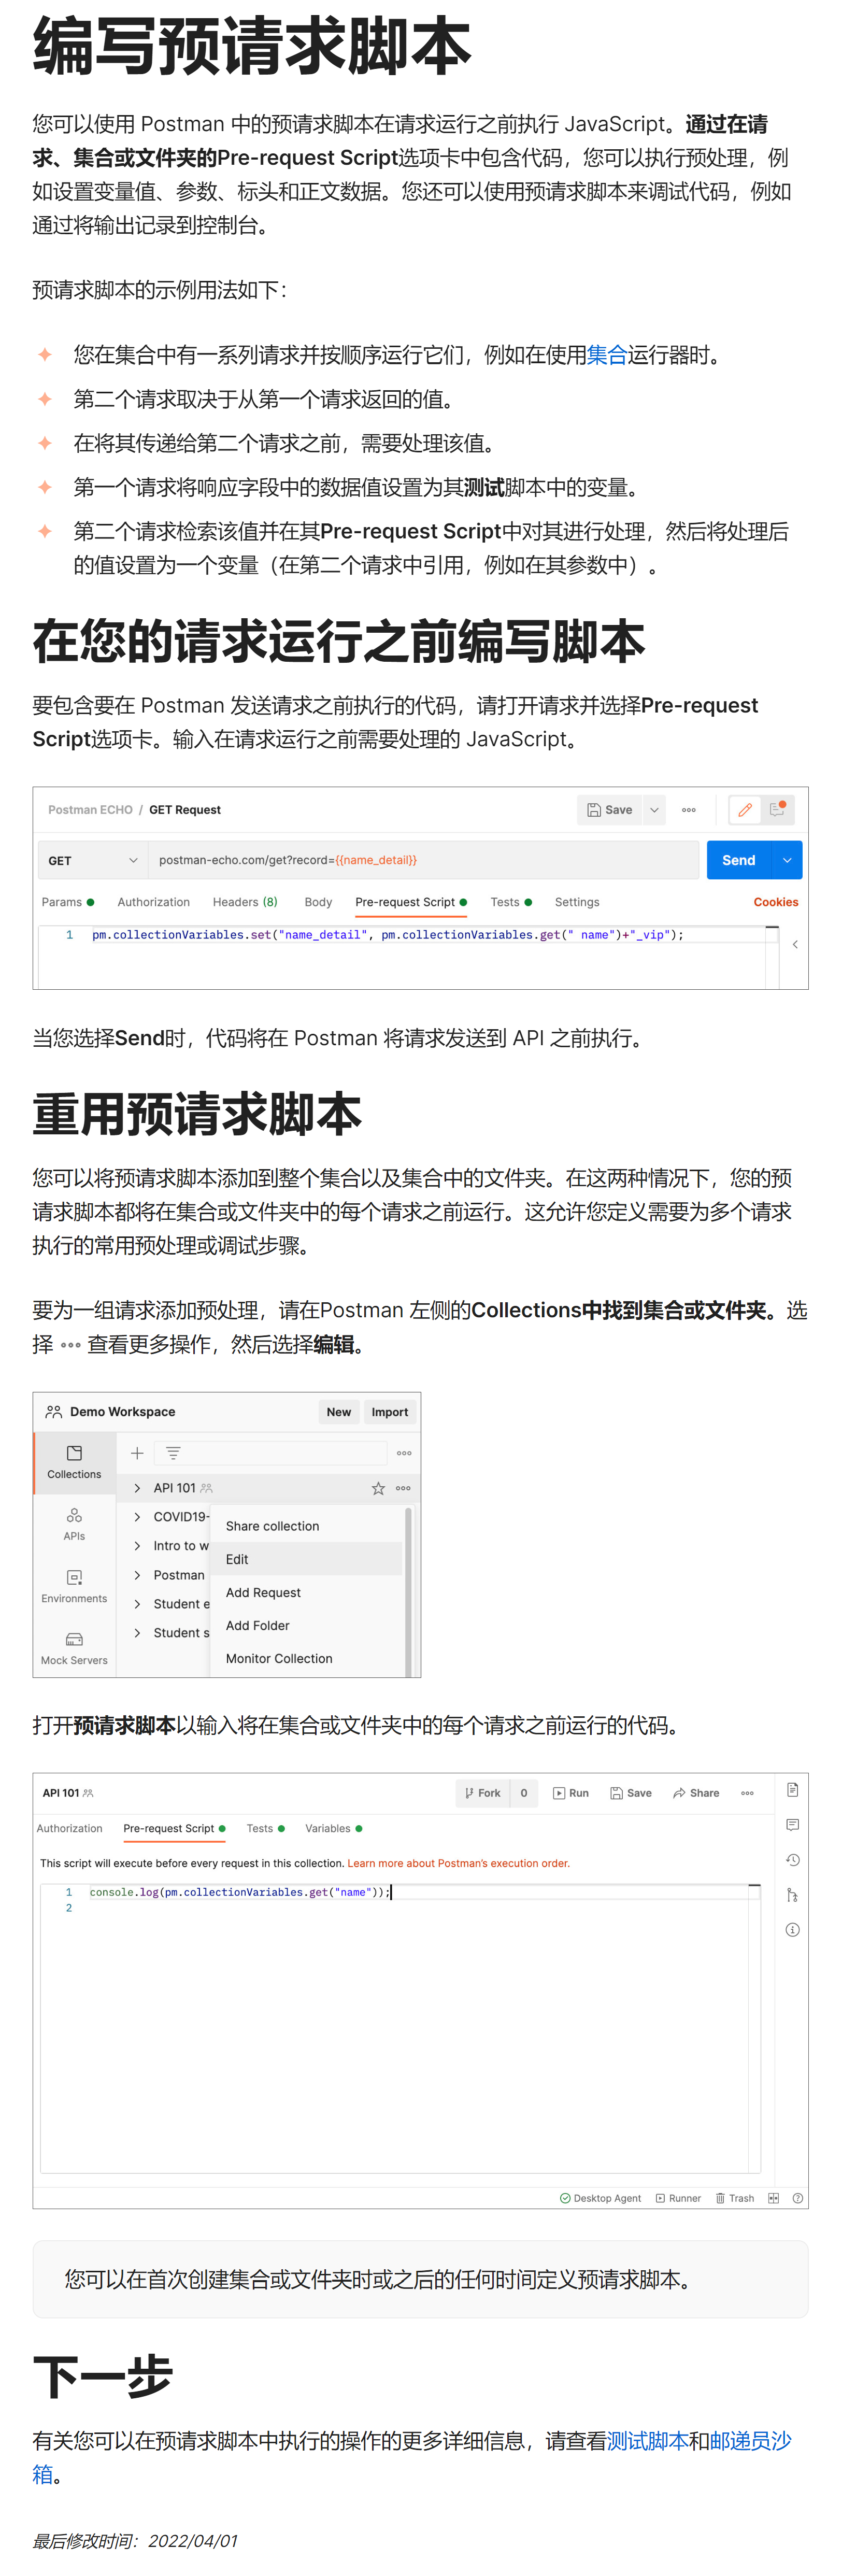Collapse side pane with the chevron arrow
The image size is (842, 2576).
click(x=795, y=944)
